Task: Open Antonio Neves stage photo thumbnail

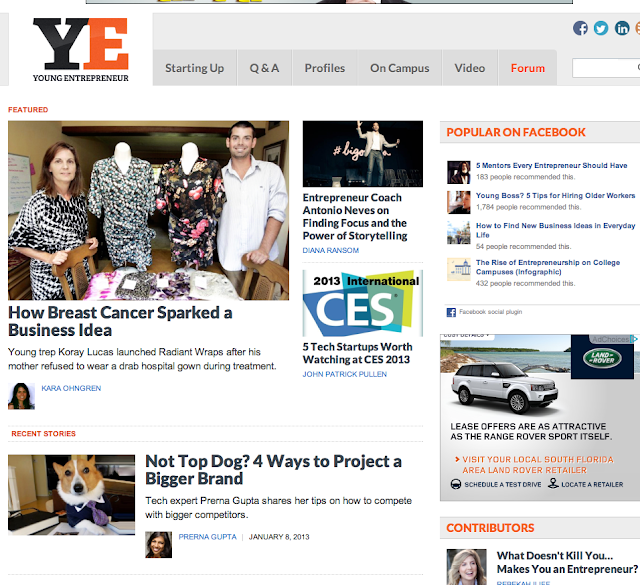Action: tap(363, 154)
